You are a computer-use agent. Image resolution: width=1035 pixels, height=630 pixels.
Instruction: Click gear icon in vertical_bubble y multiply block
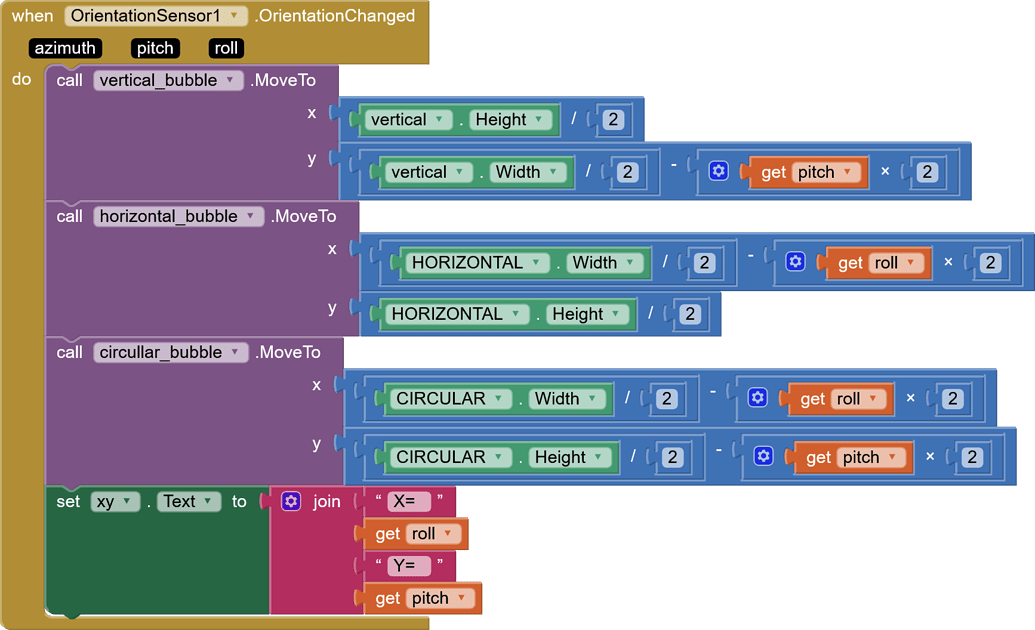coord(718,172)
